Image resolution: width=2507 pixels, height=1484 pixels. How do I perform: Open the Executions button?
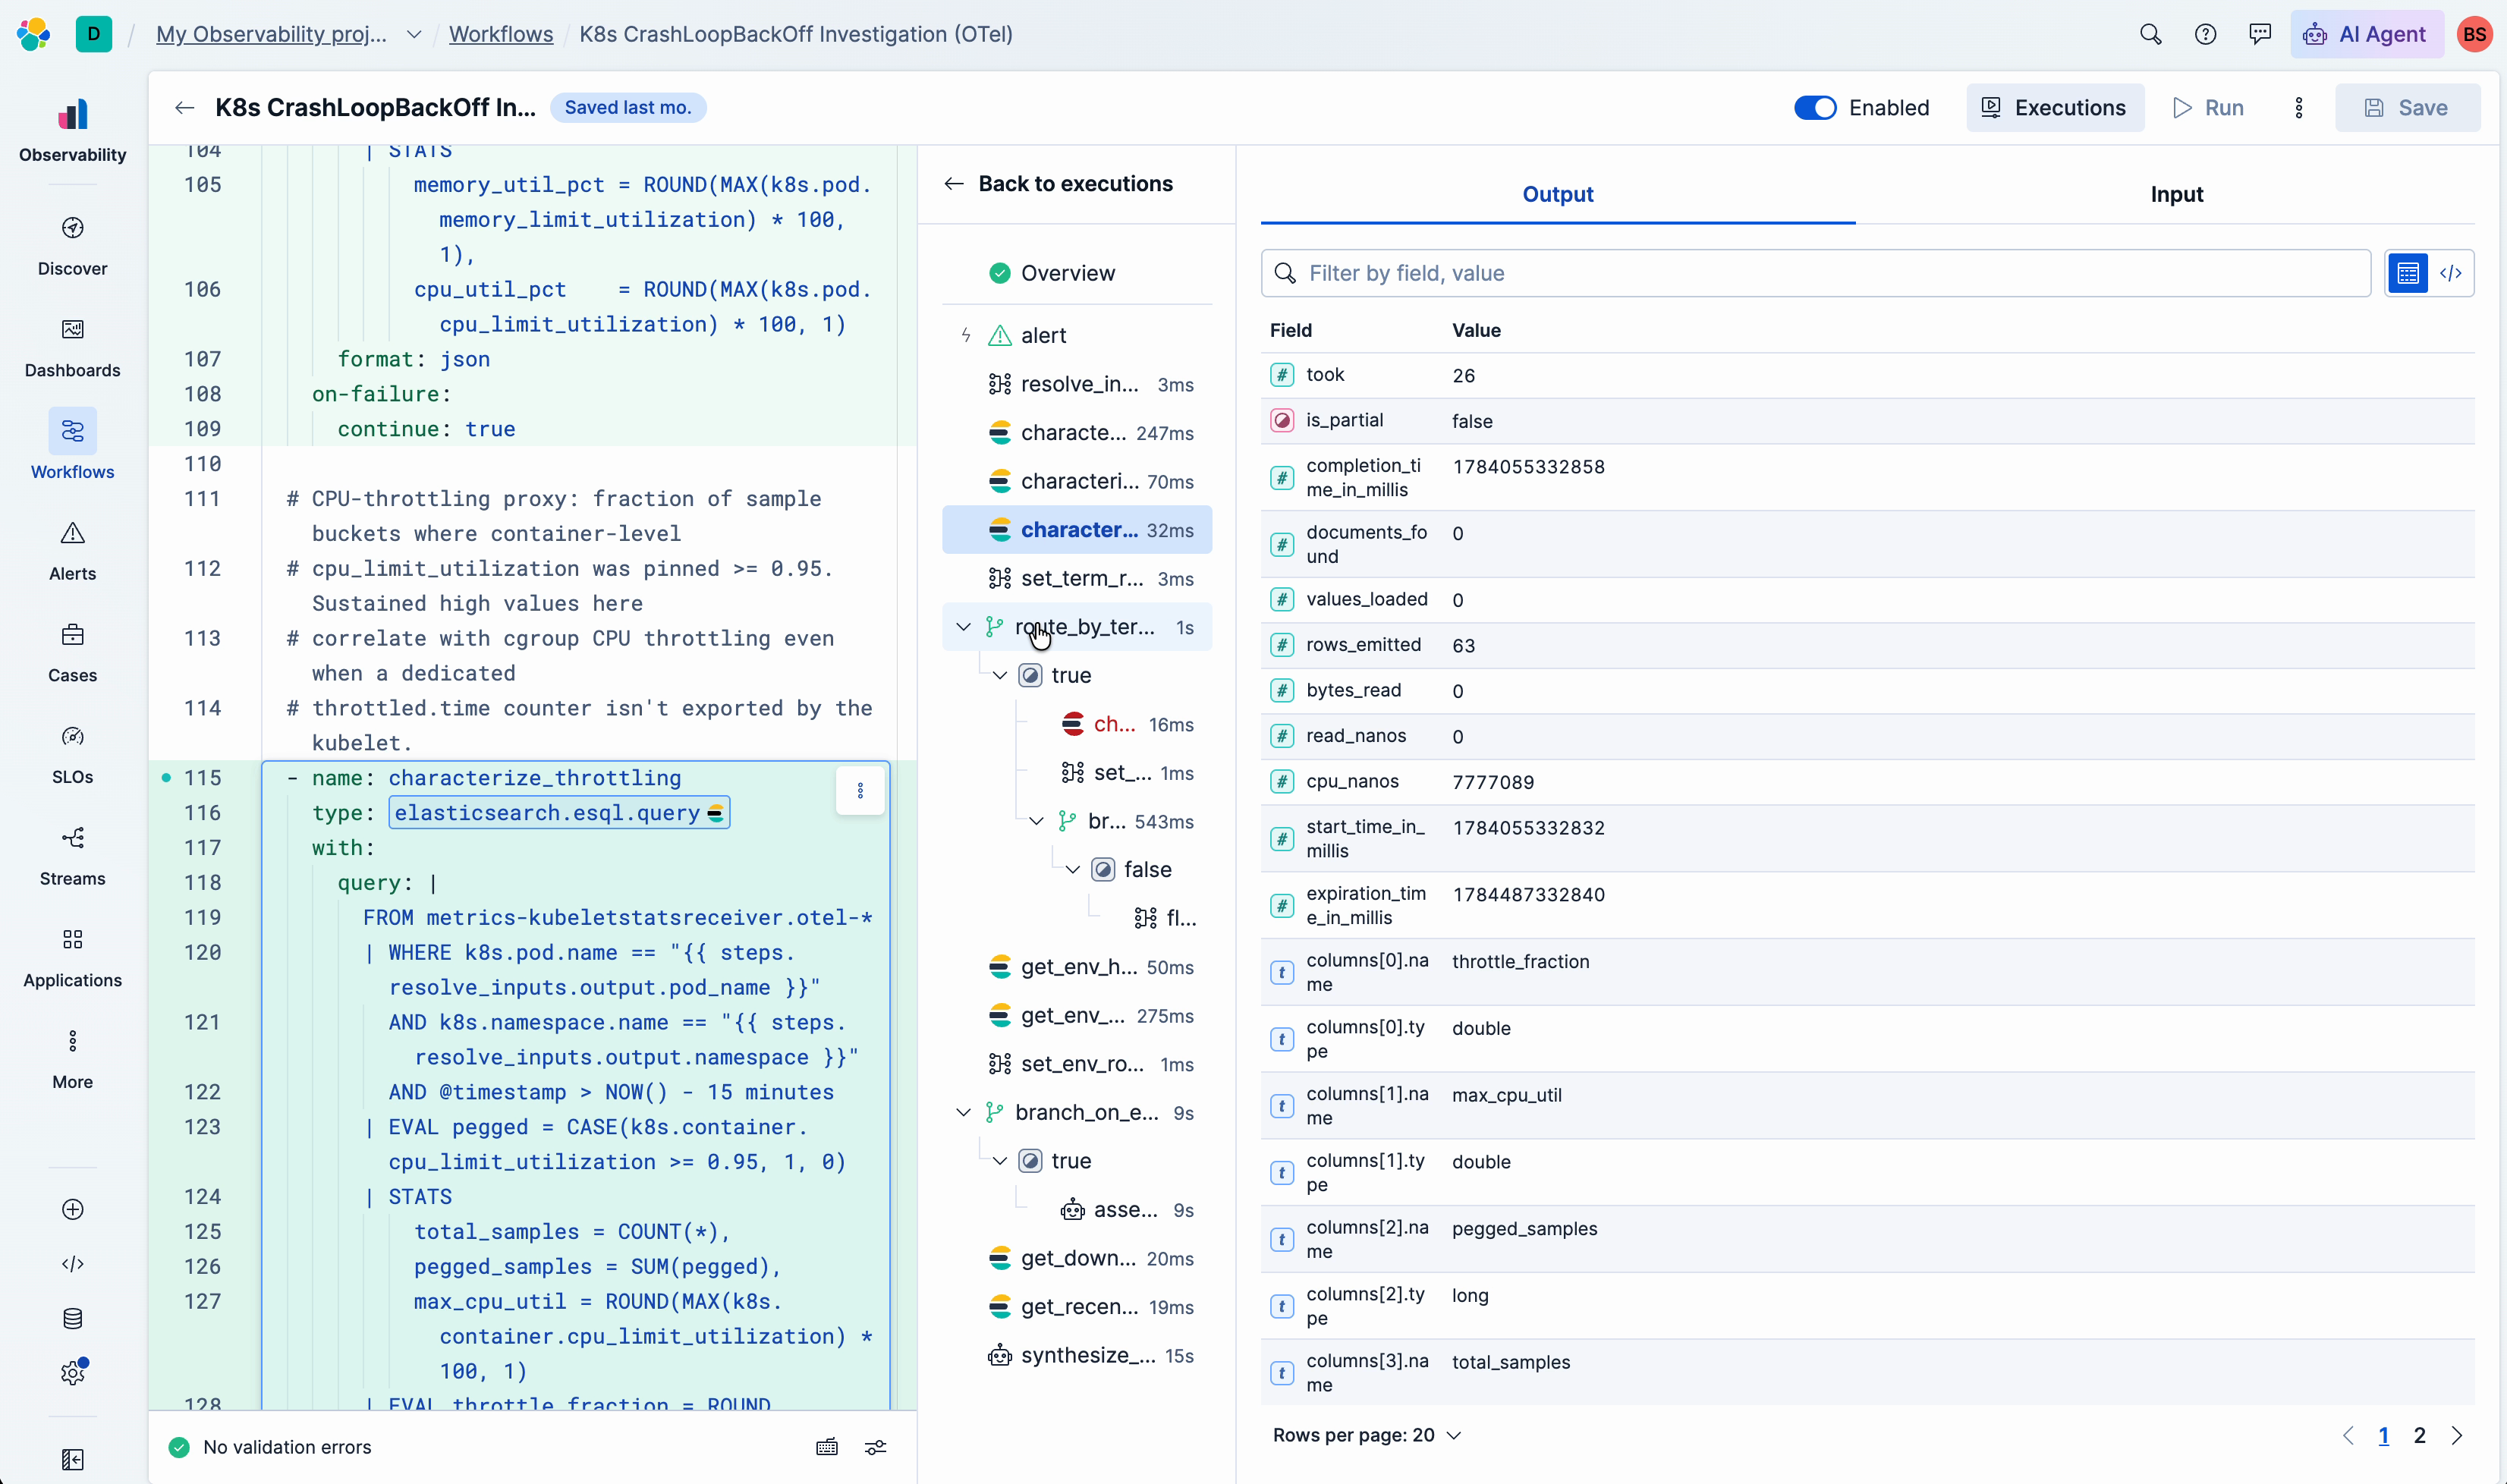click(2054, 107)
